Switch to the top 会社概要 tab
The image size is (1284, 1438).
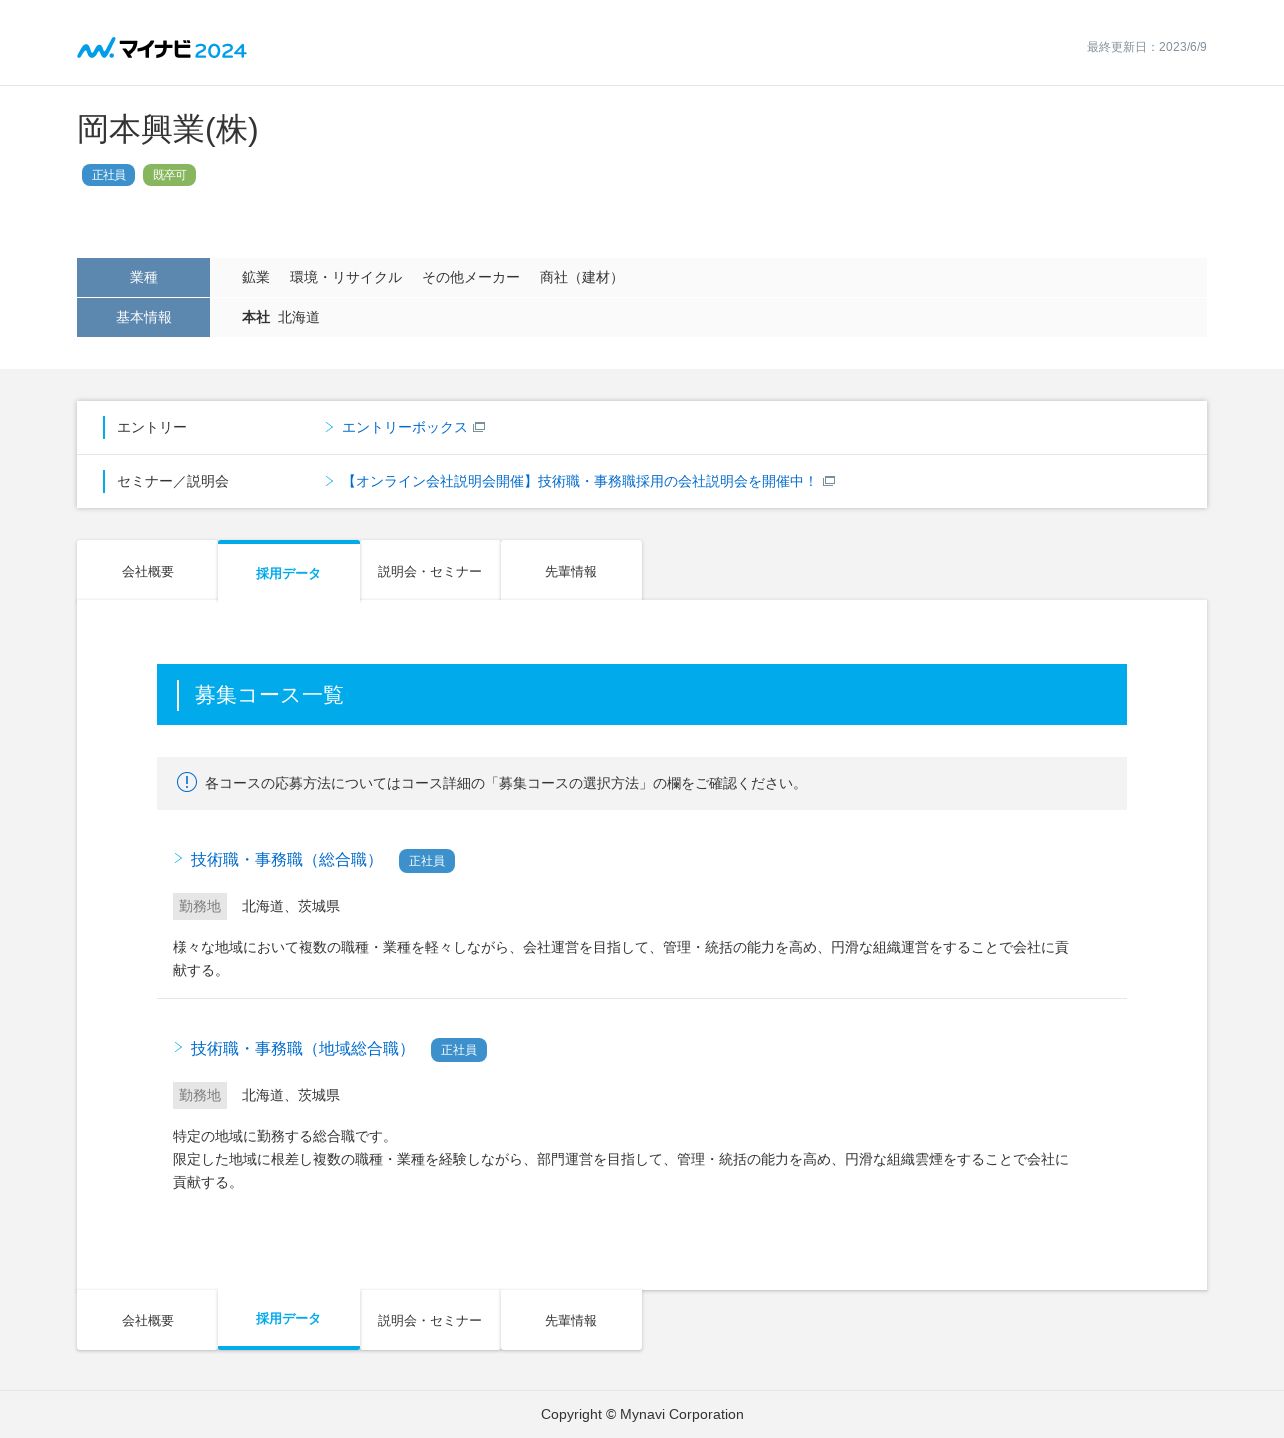click(x=147, y=571)
